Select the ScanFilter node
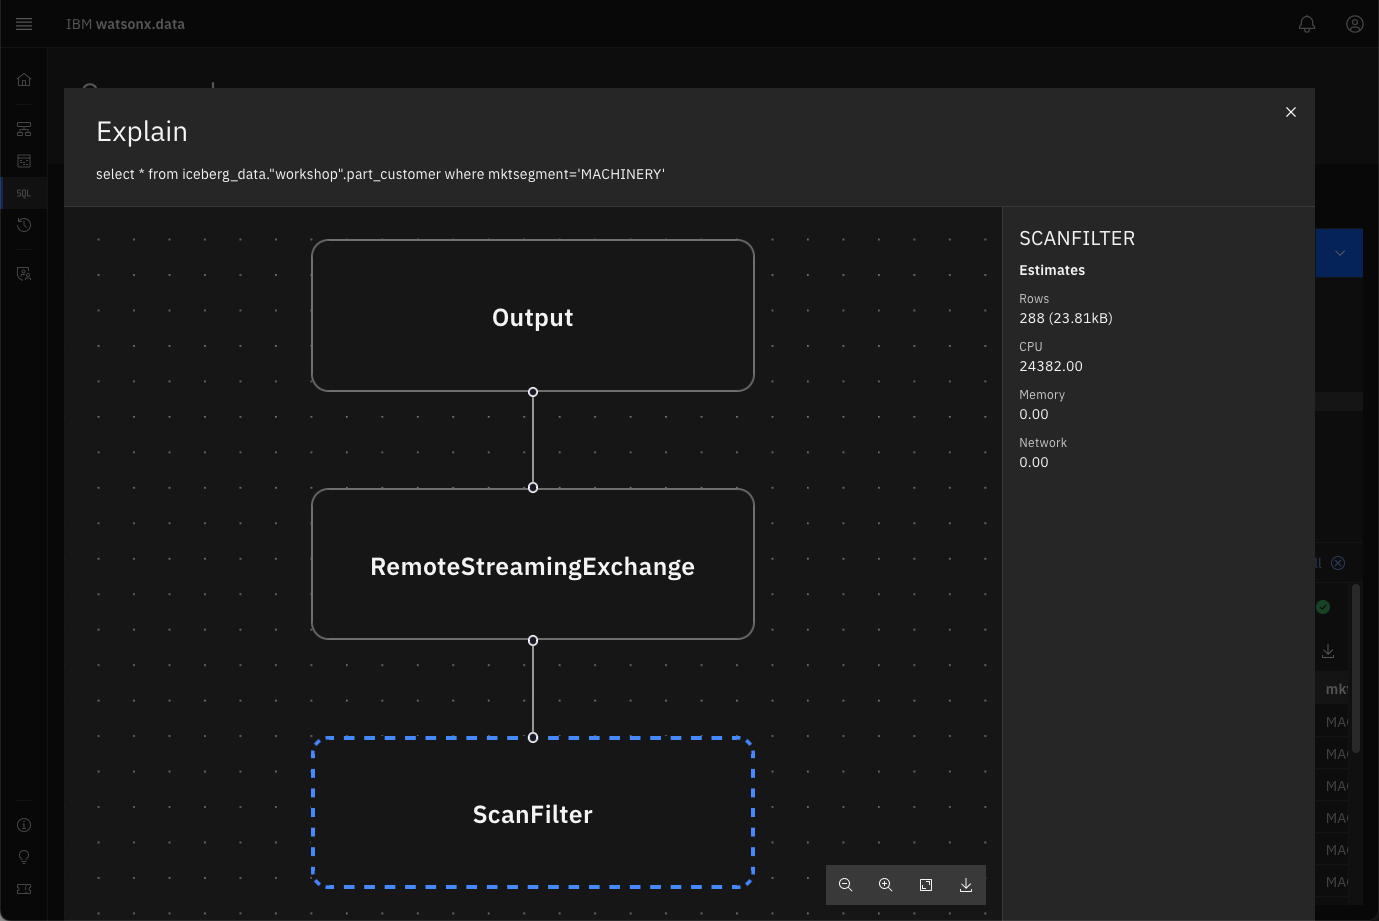1379x921 pixels. [x=533, y=813]
